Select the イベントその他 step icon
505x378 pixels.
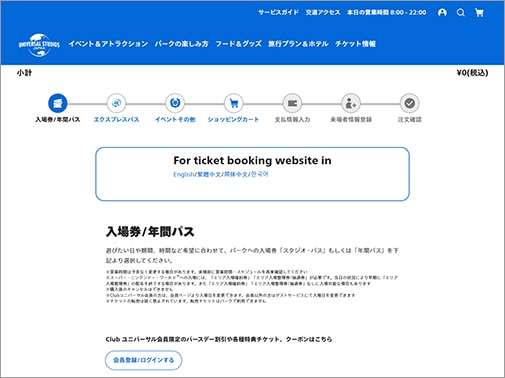(x=175, y=103)
